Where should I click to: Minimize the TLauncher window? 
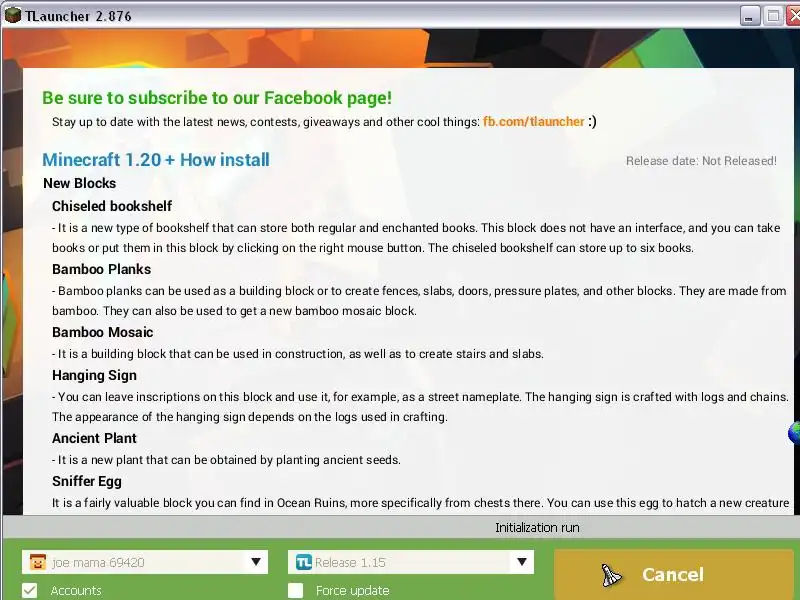coord(749,16)
